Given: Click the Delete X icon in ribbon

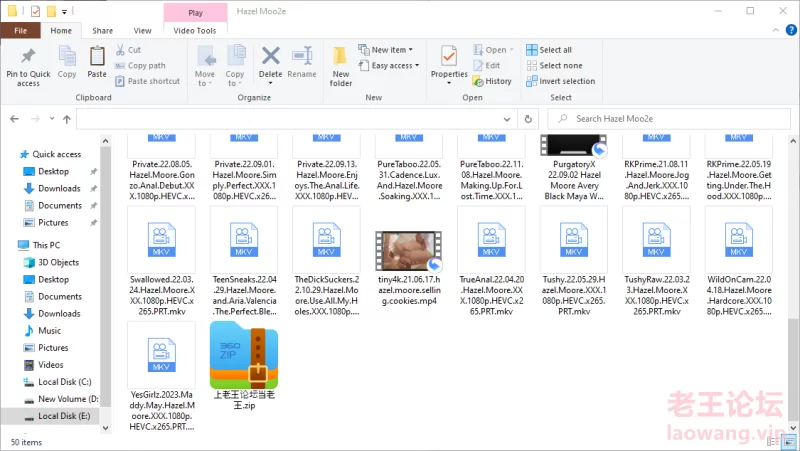Looking at the screenshot, I should click(x=270, y=56).
